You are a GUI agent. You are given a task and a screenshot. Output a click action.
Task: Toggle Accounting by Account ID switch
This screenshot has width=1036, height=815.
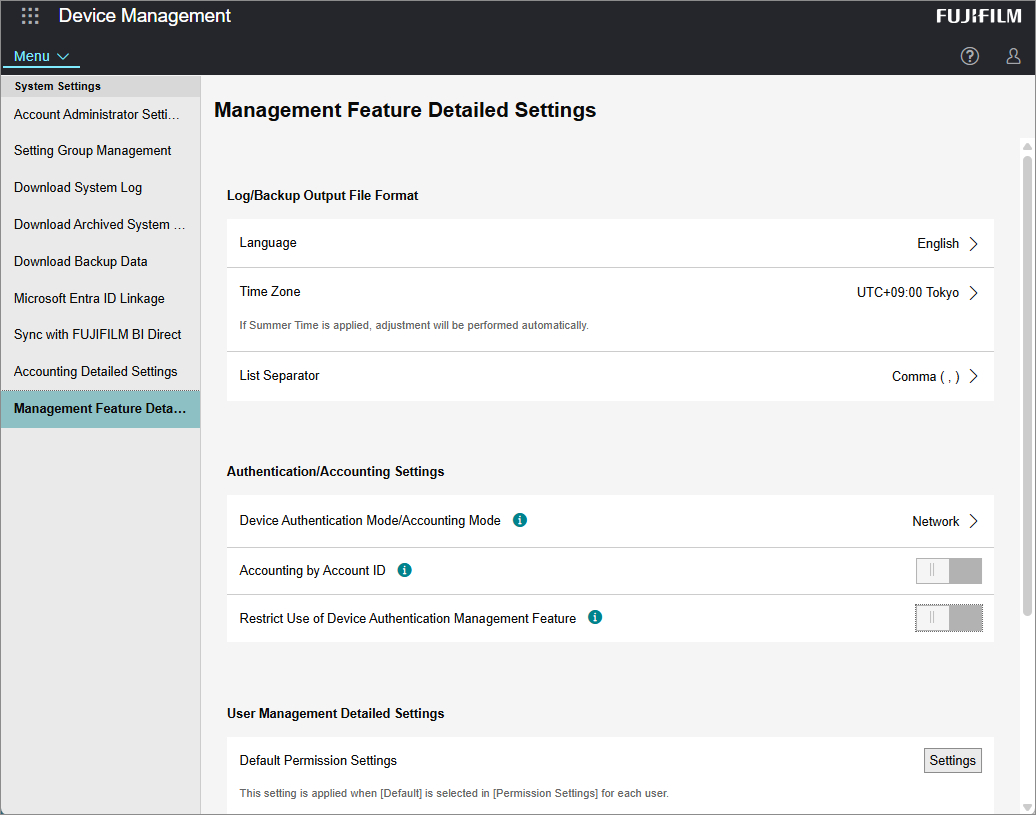tap(948, 571)
